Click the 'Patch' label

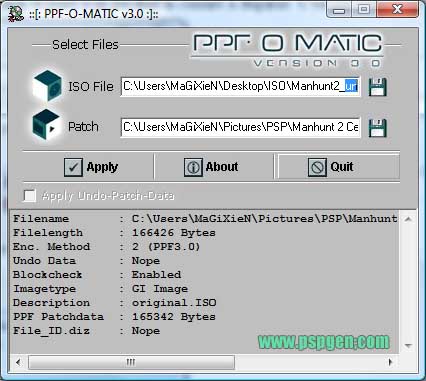click(x=83, y=127)
